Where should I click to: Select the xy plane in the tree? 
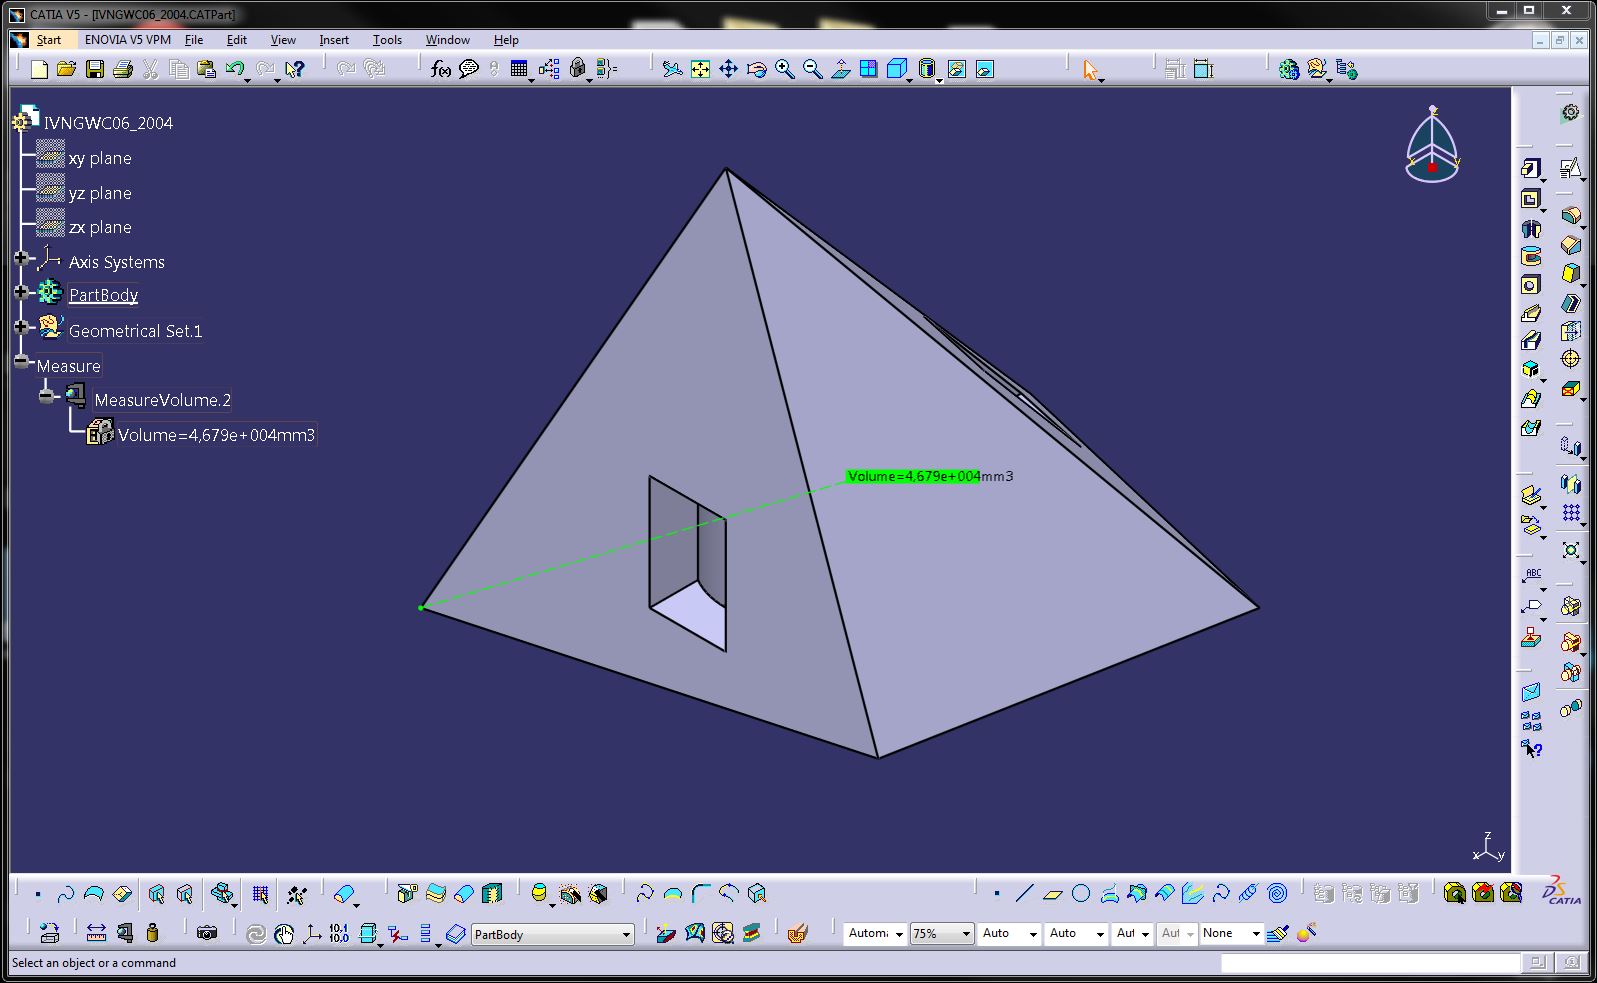100,158
